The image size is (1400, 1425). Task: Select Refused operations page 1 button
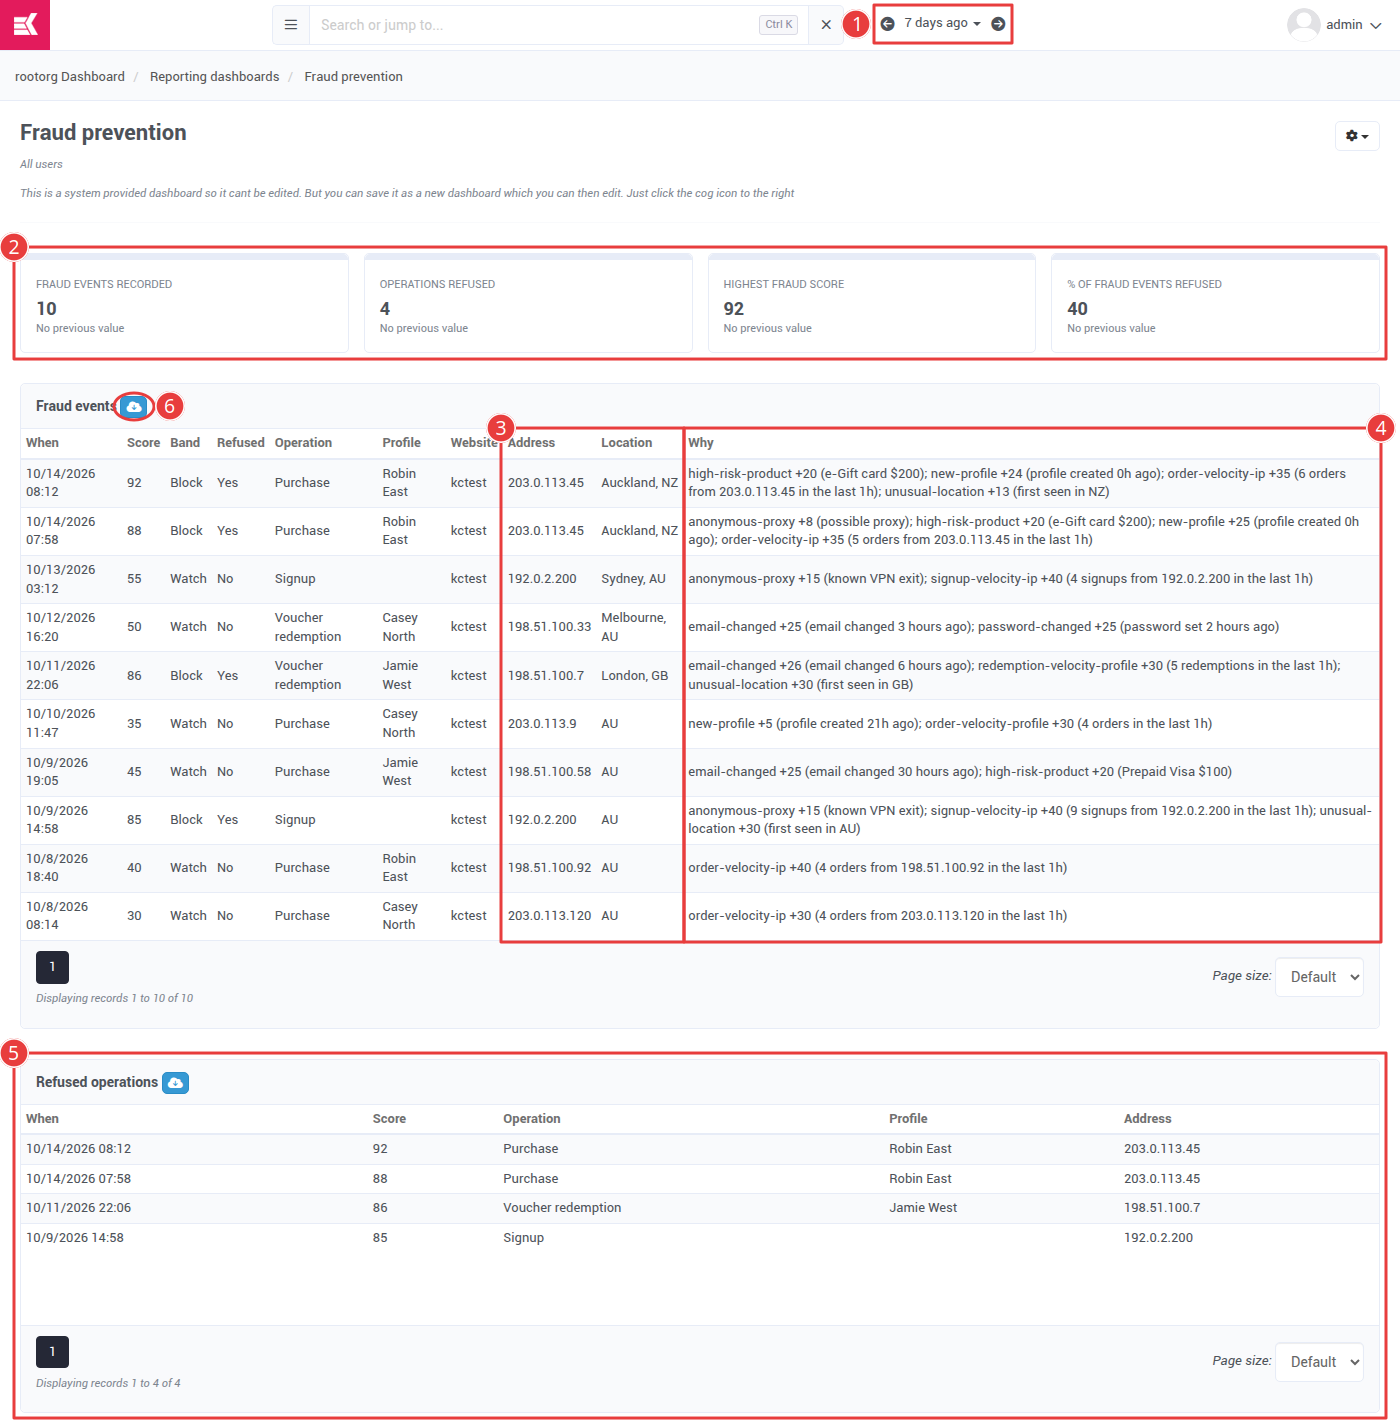click(52, 1352)
